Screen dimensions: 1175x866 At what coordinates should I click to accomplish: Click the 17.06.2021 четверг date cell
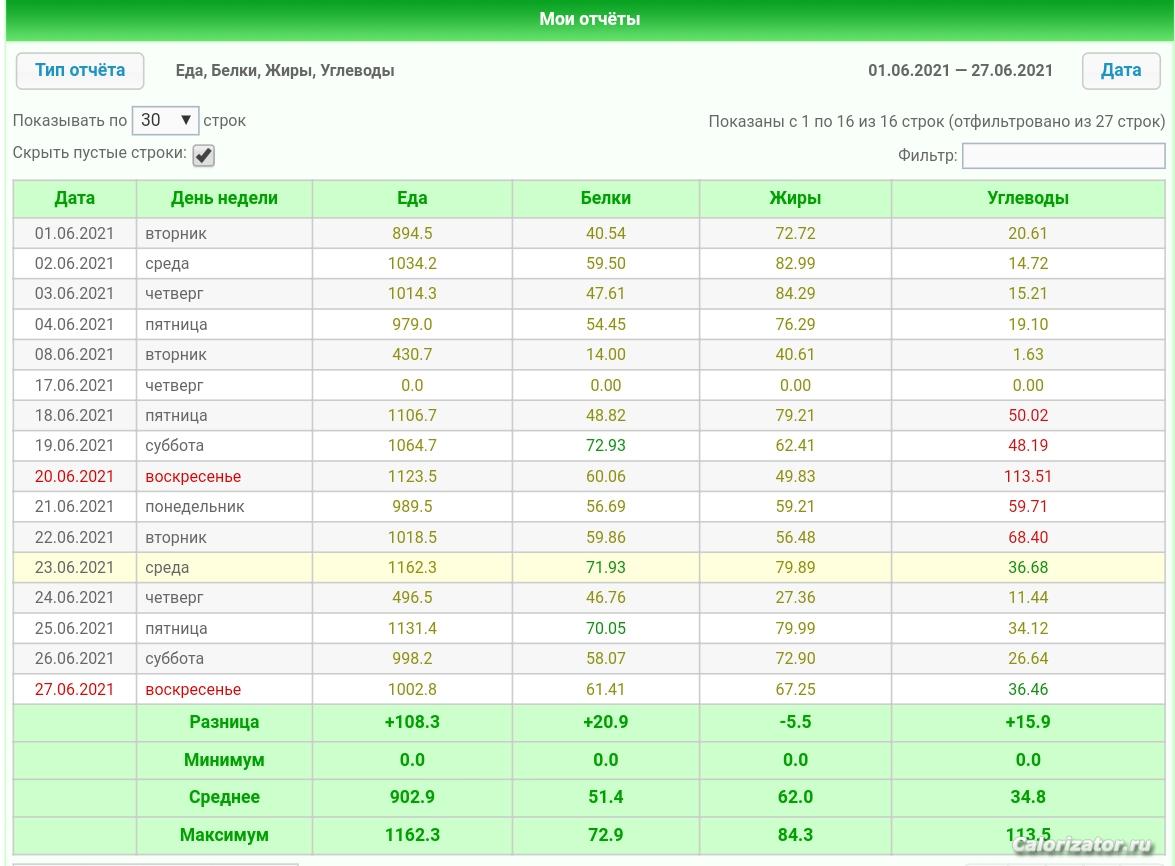click(75, 385)
